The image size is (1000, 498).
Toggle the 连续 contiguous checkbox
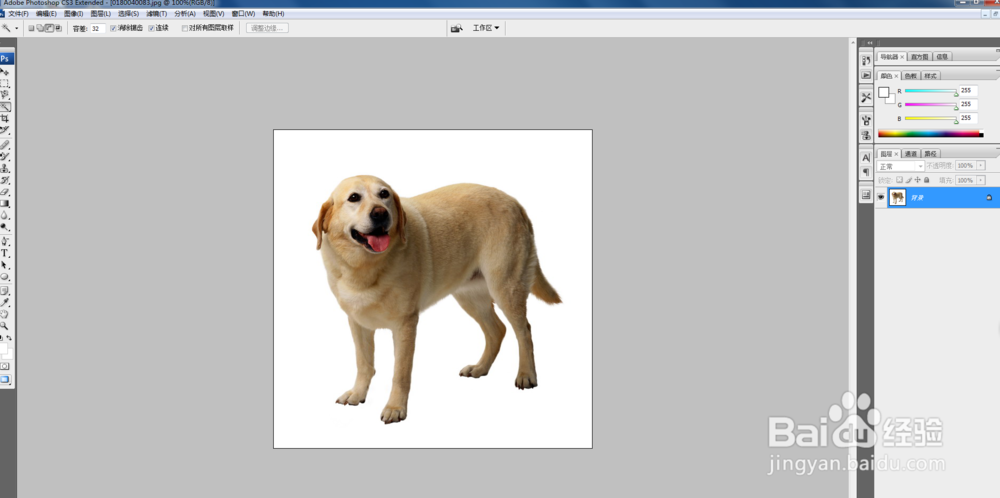[152, 28]
